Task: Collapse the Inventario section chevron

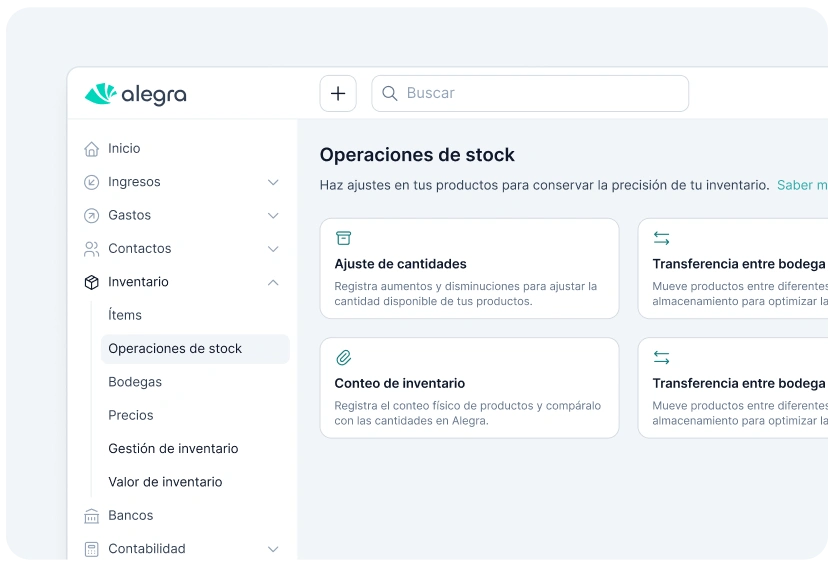Action: coord(273,282)
